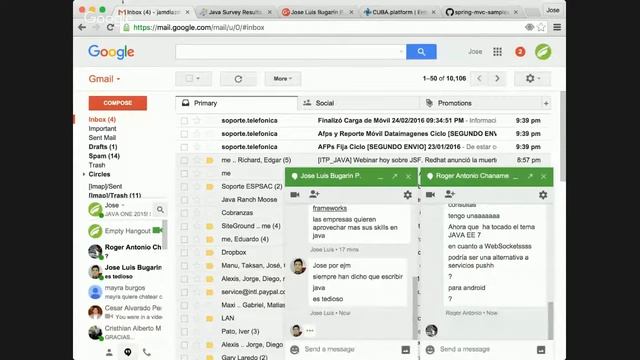
Task: Switch to spring-mvc-sample browser tab
Action: [x=482, y=12]
